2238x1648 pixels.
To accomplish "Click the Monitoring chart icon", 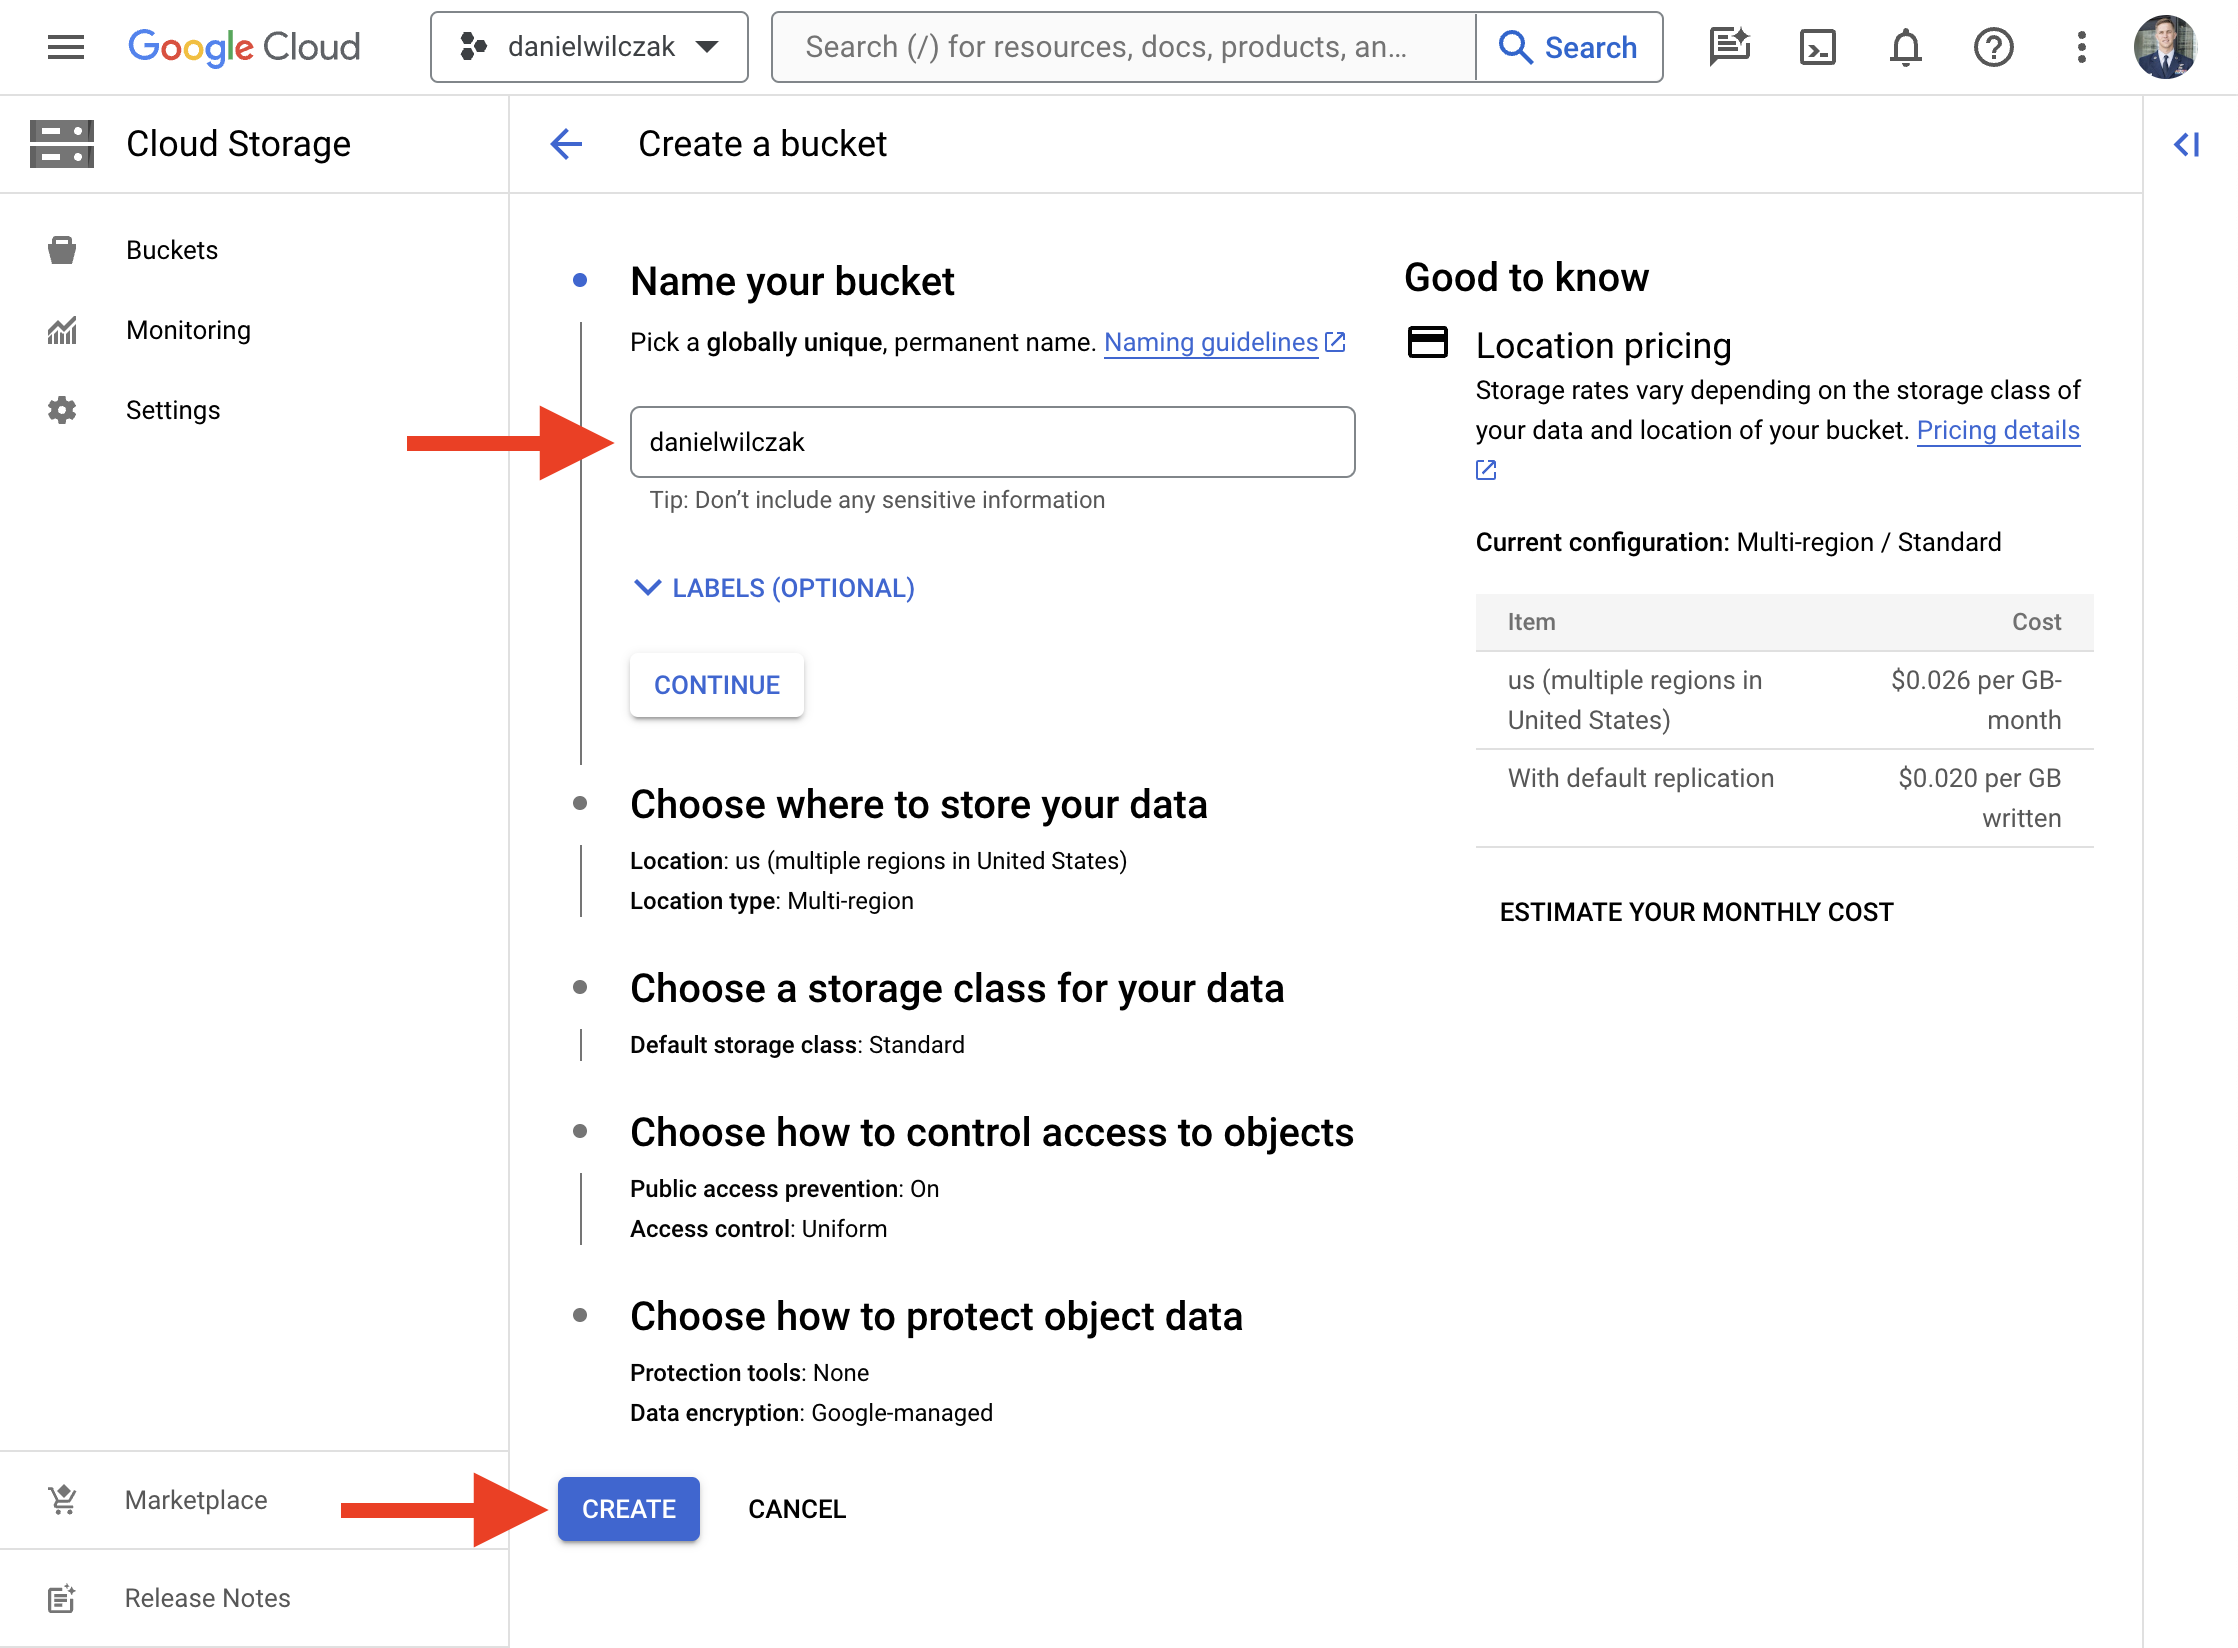I will coord(62,330).
